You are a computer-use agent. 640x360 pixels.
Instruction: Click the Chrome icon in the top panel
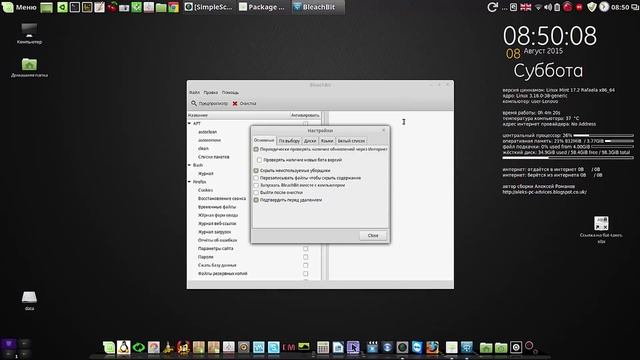(x=173, y=7)
